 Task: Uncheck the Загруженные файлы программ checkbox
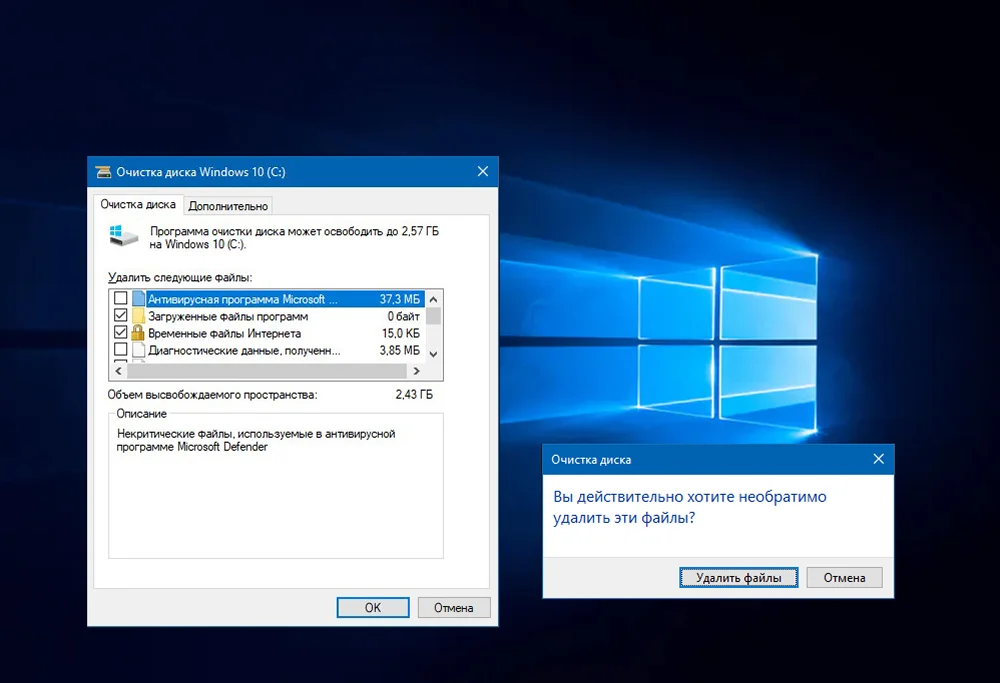(121, 316)
